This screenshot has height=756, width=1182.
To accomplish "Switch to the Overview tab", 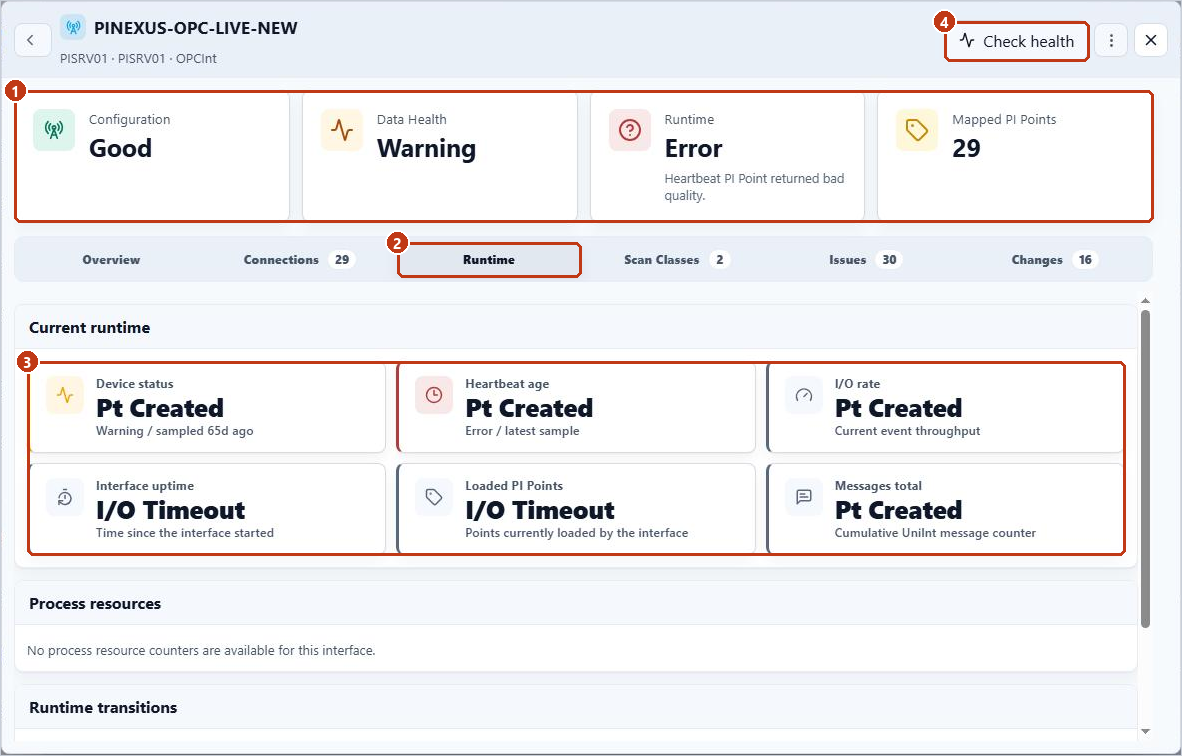I will pyautogui.click(x=111, y=260).
